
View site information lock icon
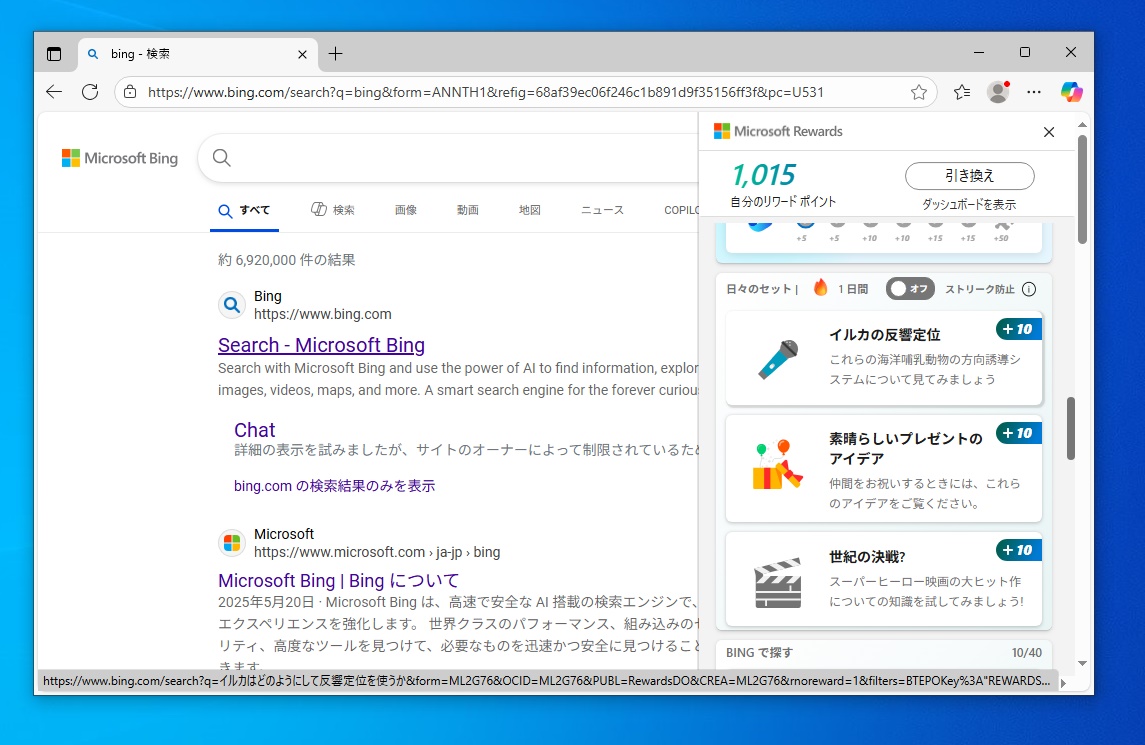tap(130, 92)
